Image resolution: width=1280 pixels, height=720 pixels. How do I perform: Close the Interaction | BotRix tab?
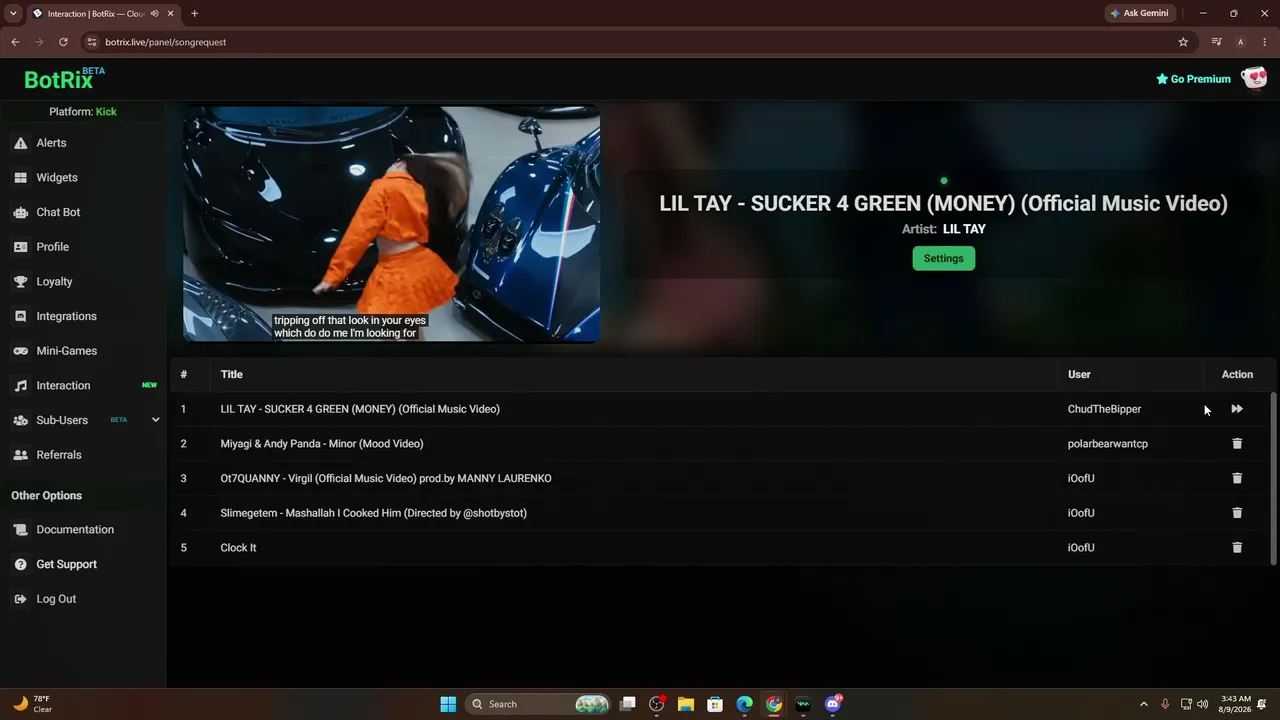pyautogui.click(x=171, y=14)
